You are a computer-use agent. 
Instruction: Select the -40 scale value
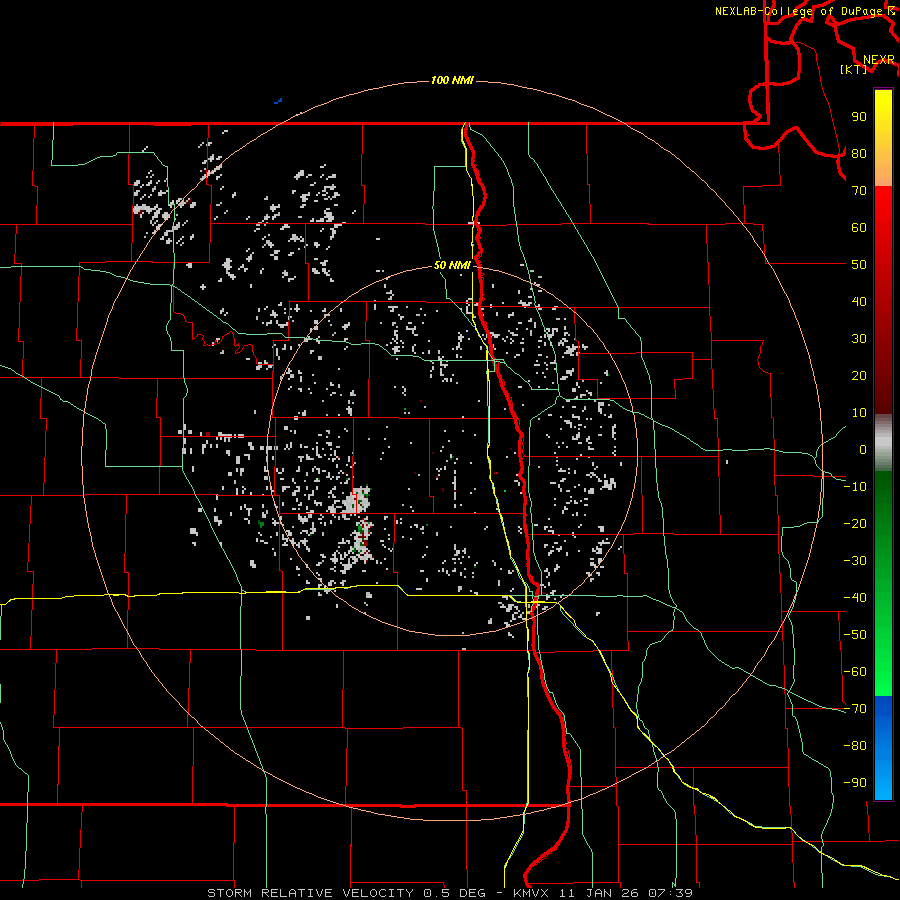pyautogui.click(x=855, y=598)
